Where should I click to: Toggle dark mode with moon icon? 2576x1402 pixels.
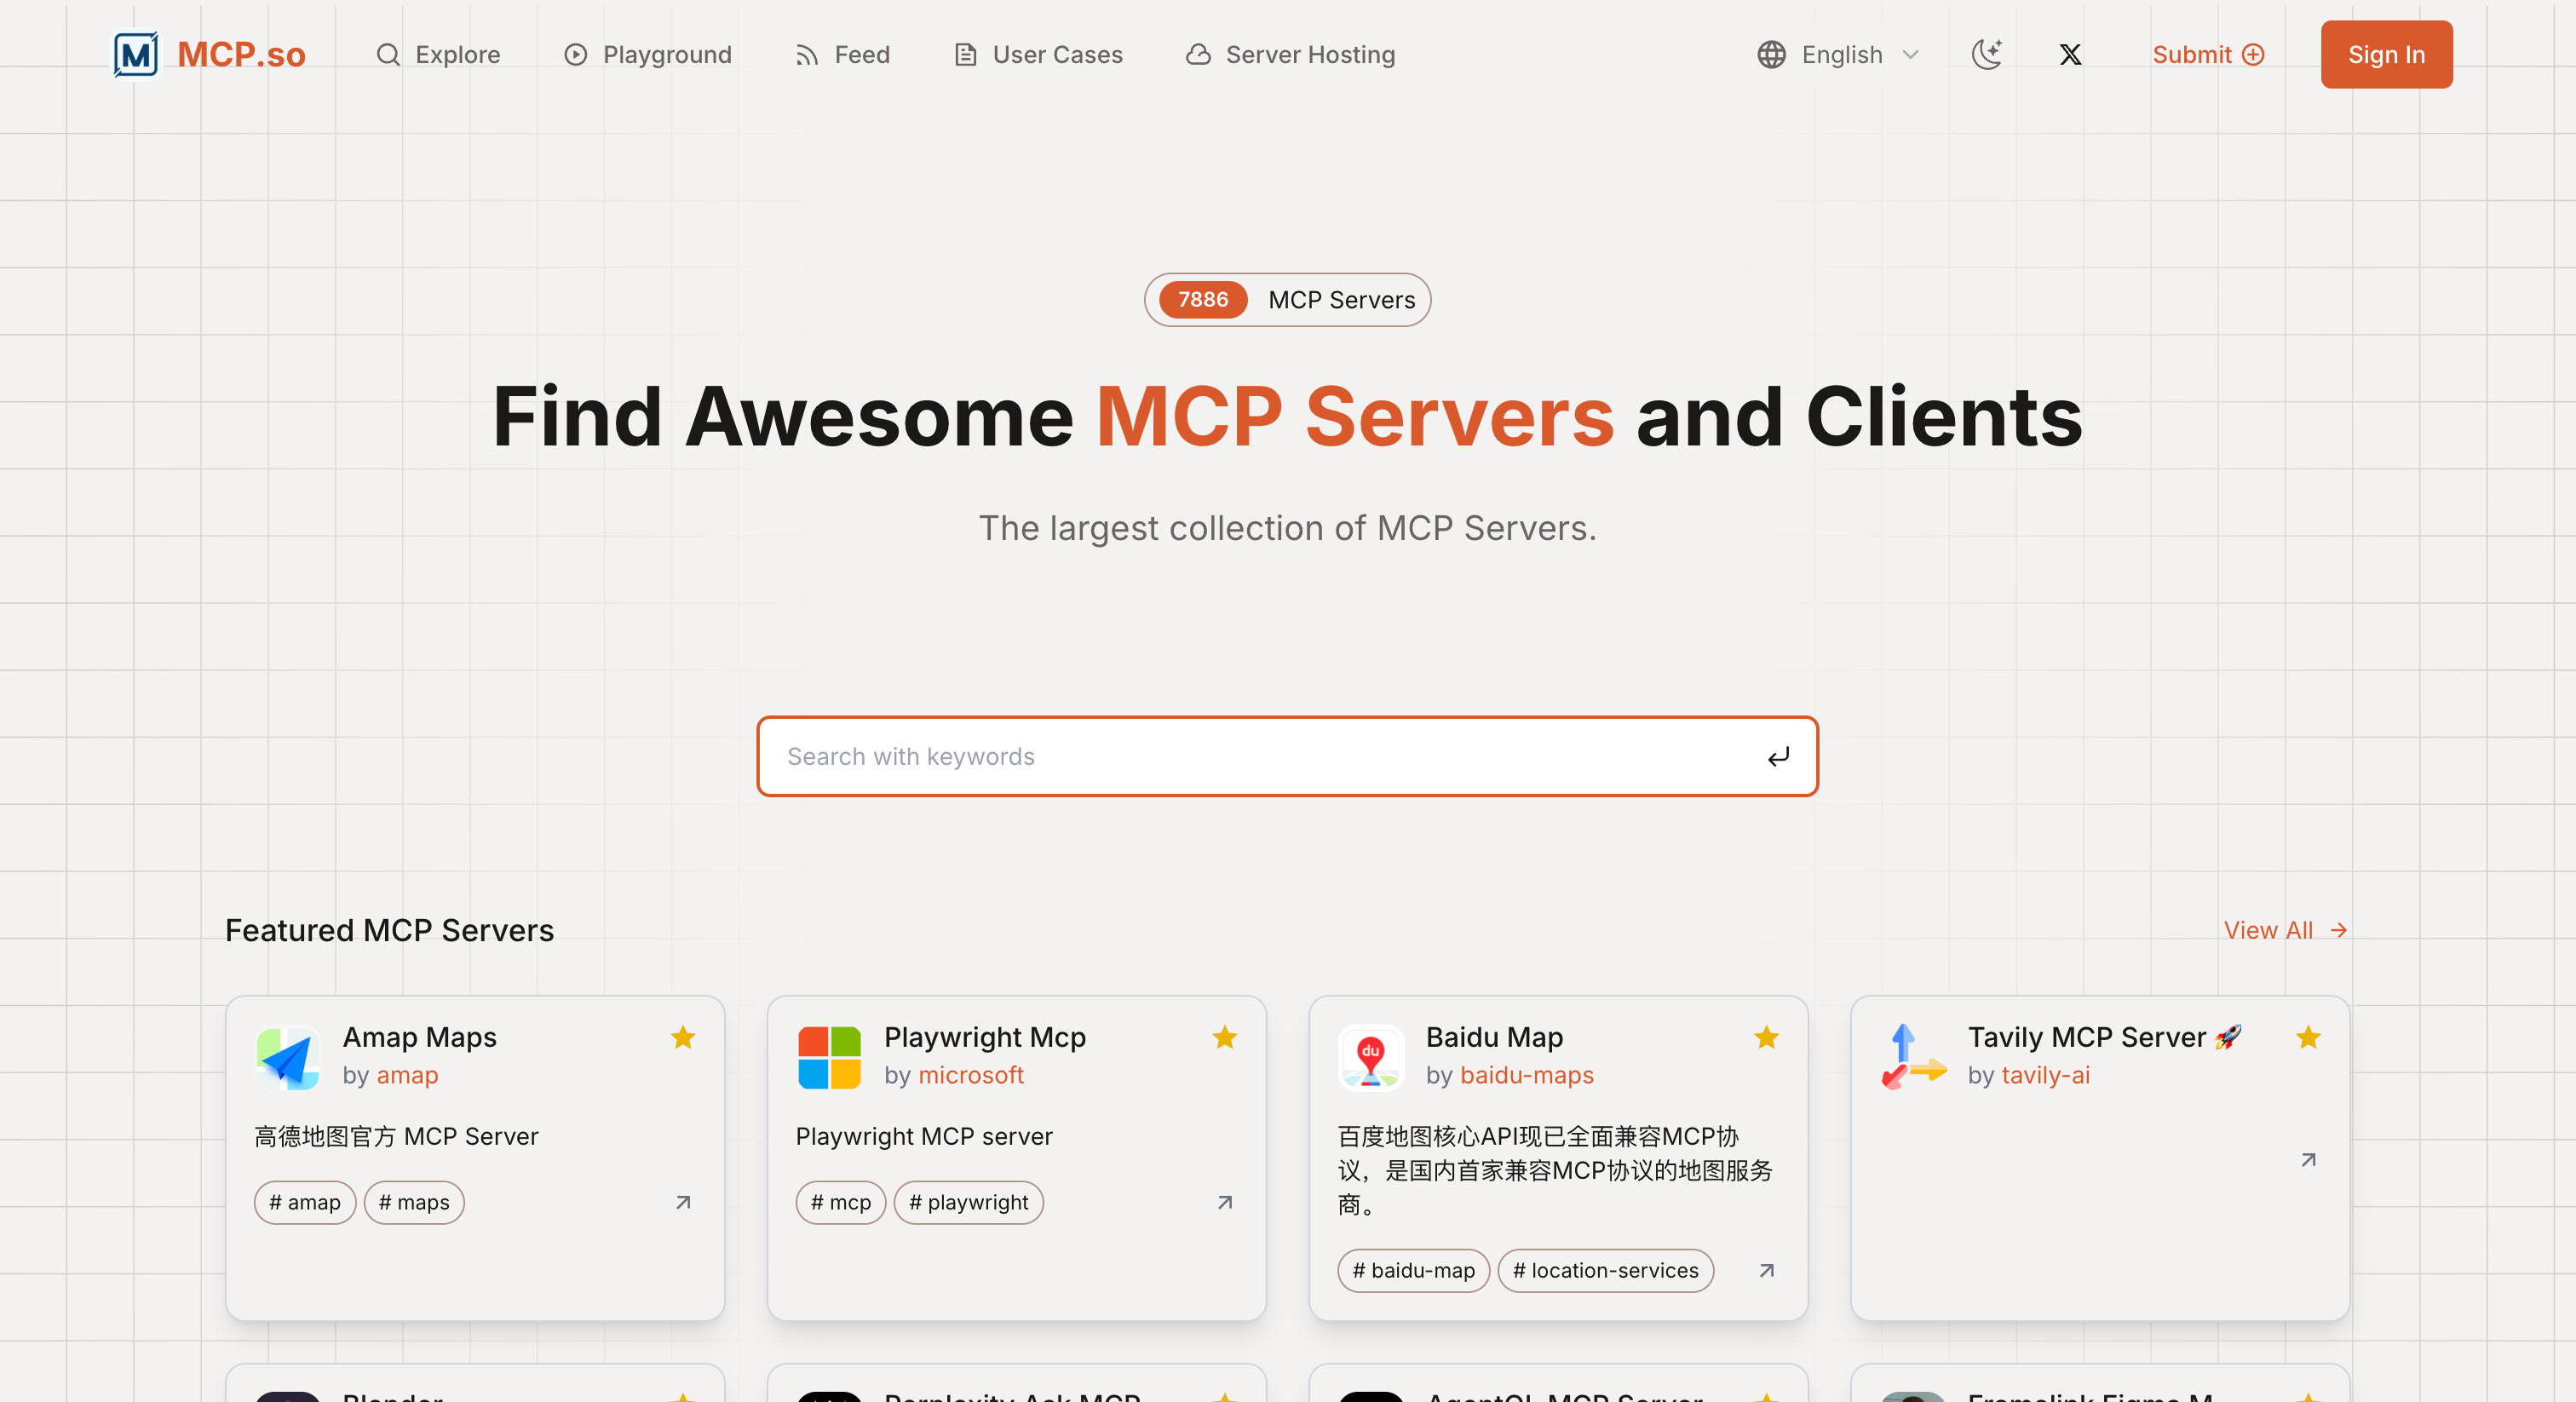point(1986,54)
